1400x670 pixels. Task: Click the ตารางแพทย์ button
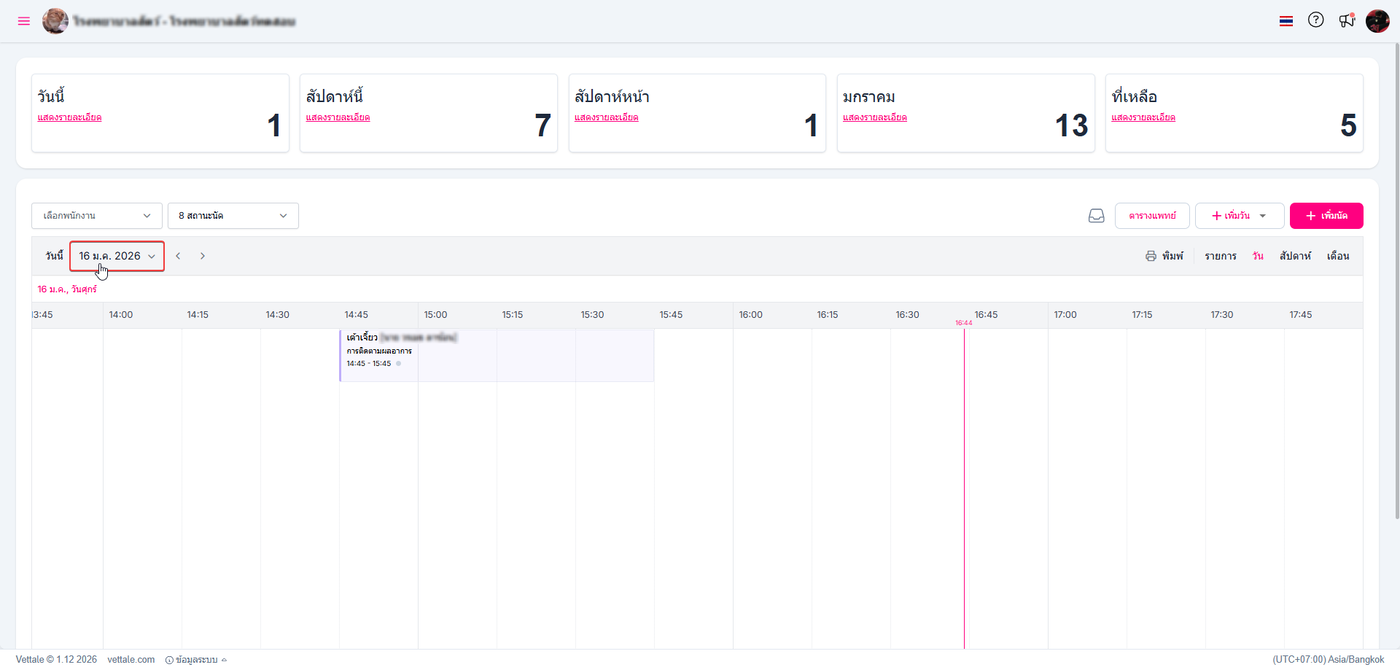[1152, 216]
